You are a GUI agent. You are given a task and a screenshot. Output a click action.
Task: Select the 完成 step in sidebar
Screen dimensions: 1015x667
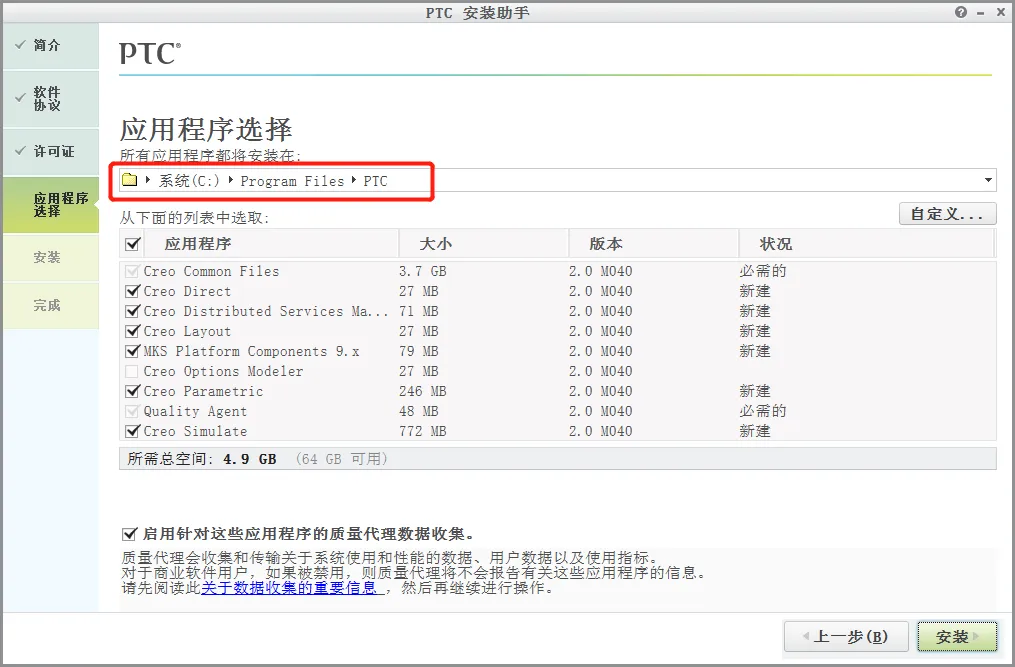pyautogui.click(x=51, y=305)
